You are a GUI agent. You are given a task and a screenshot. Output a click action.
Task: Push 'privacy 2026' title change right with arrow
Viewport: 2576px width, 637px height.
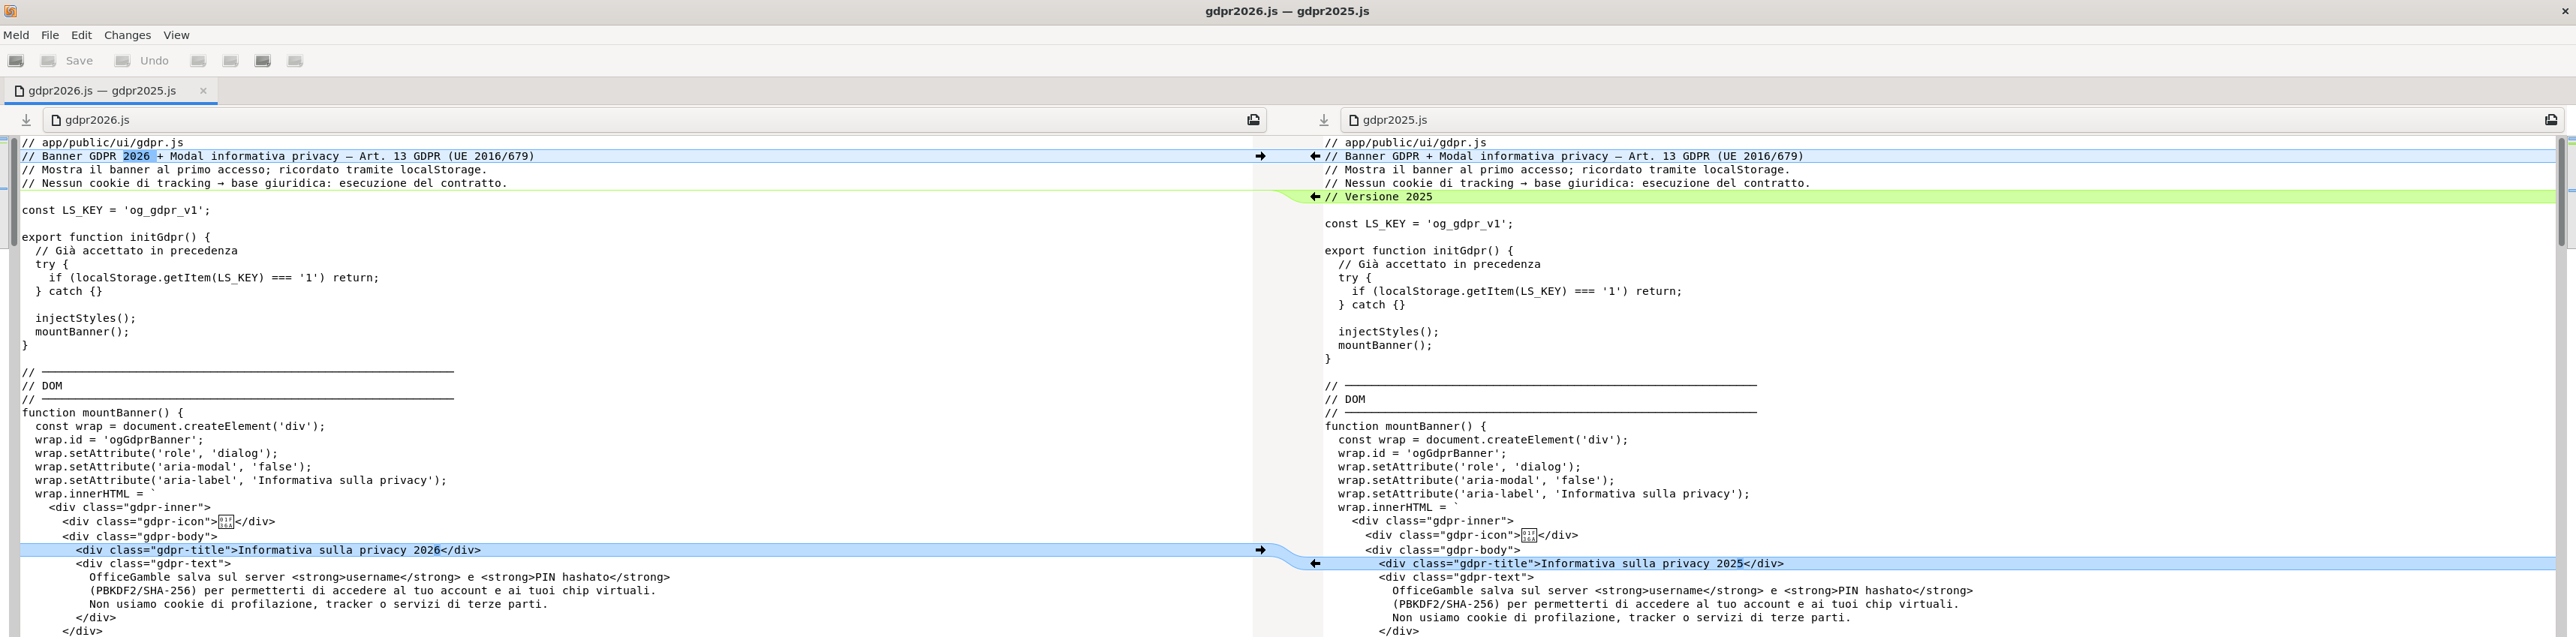(1261, 550)
